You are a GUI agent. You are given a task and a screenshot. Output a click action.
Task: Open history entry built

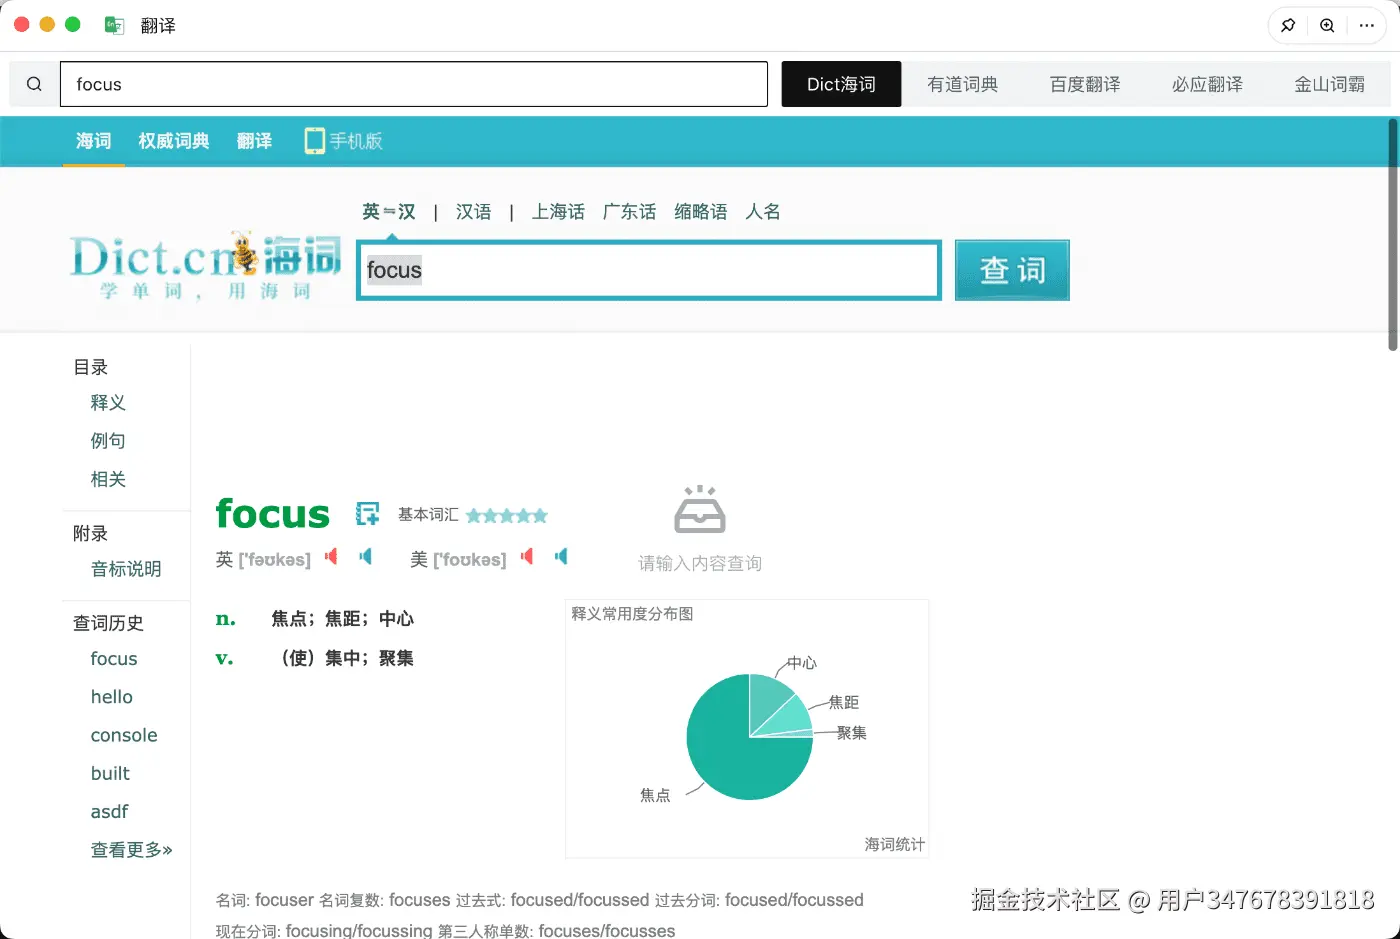click(x=110, y=773)
